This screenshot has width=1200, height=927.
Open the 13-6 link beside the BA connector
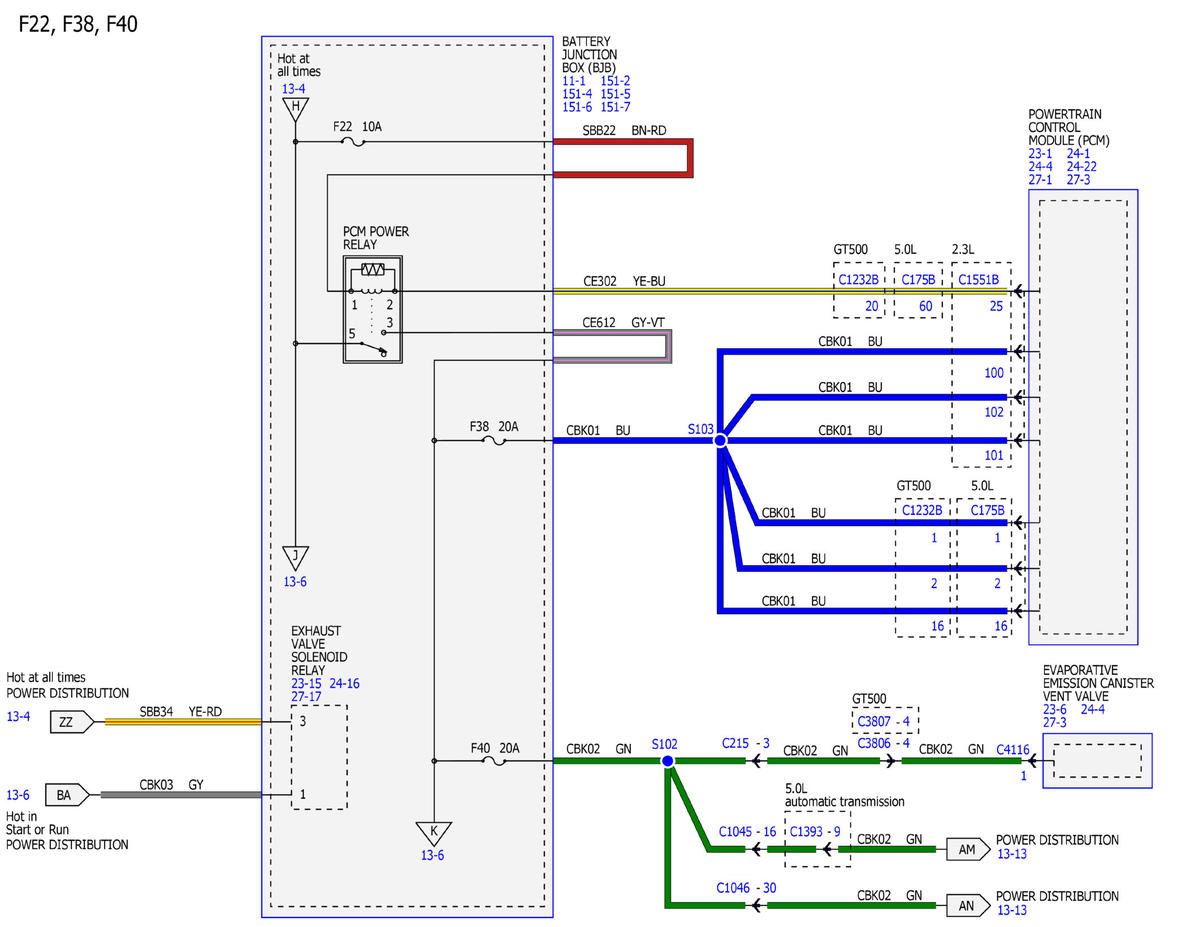pos(18,795)
